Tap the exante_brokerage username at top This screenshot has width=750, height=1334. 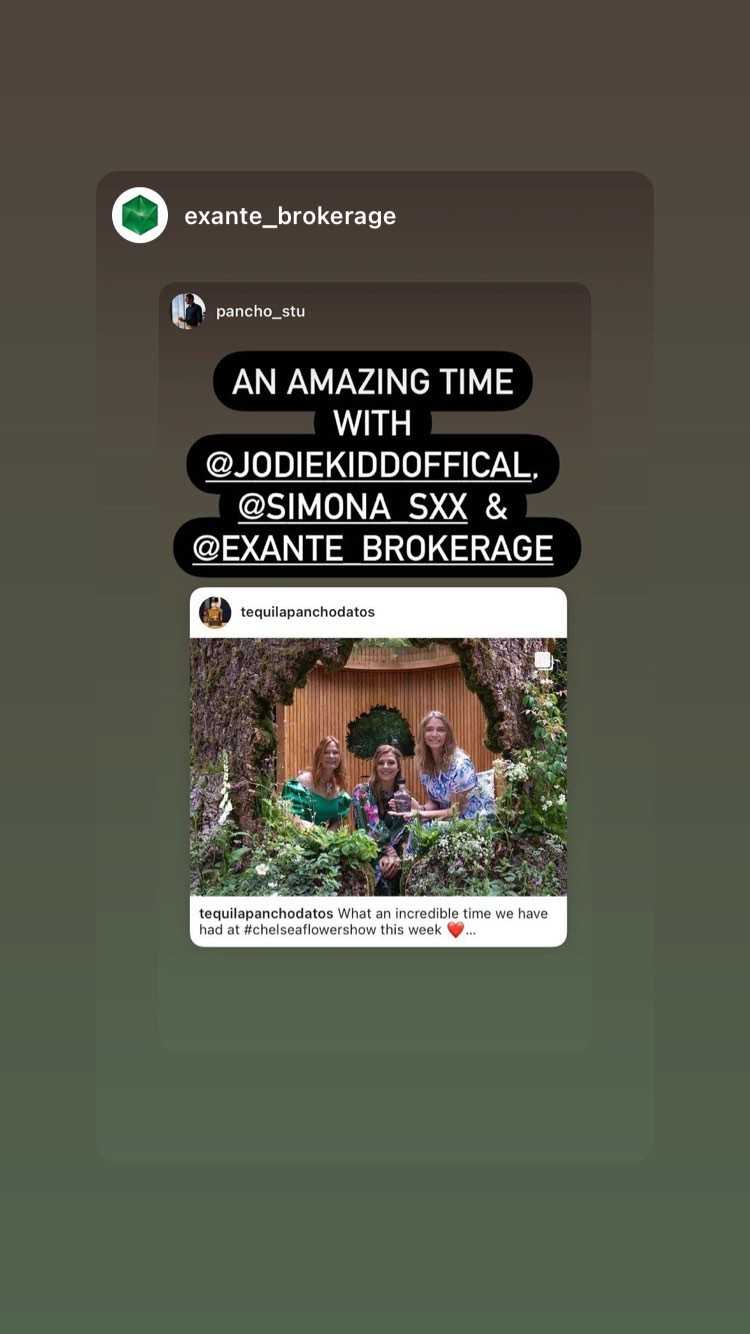(x=290, y=216)
